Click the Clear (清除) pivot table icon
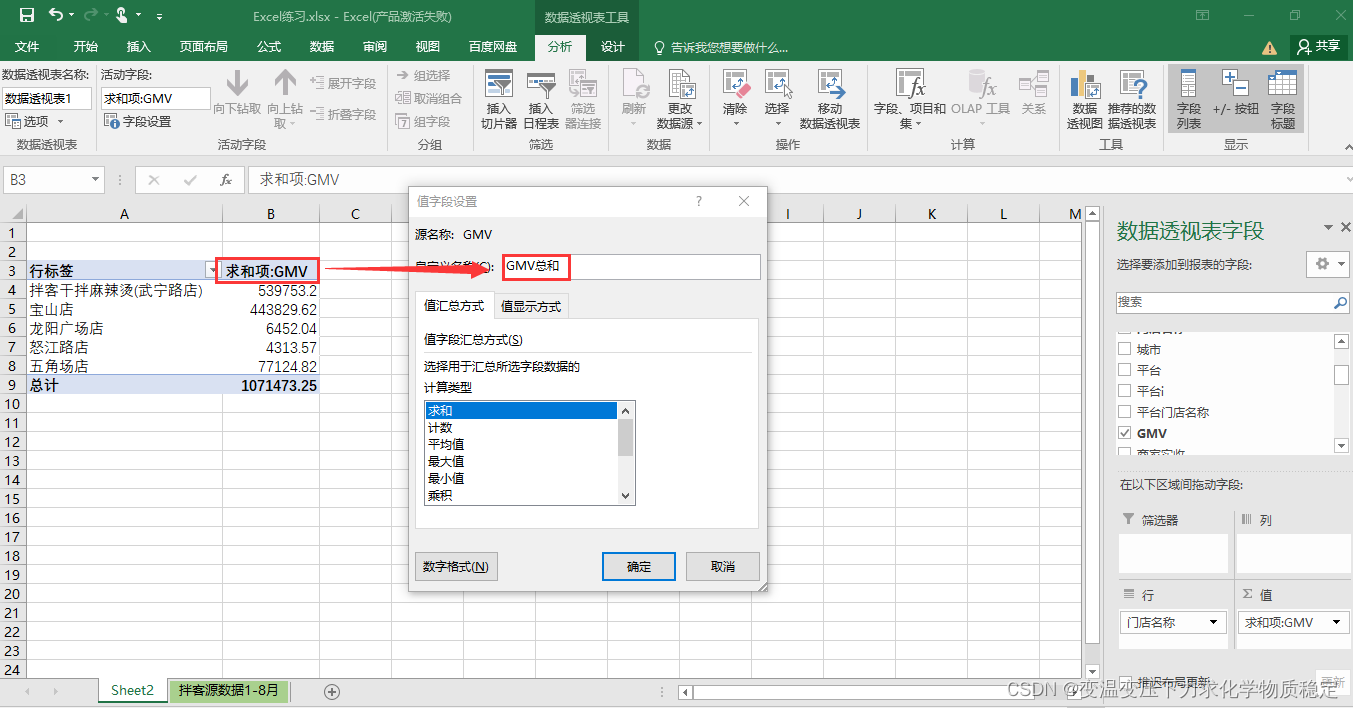Screen dimensions: 1353x708 click(735, 84)
